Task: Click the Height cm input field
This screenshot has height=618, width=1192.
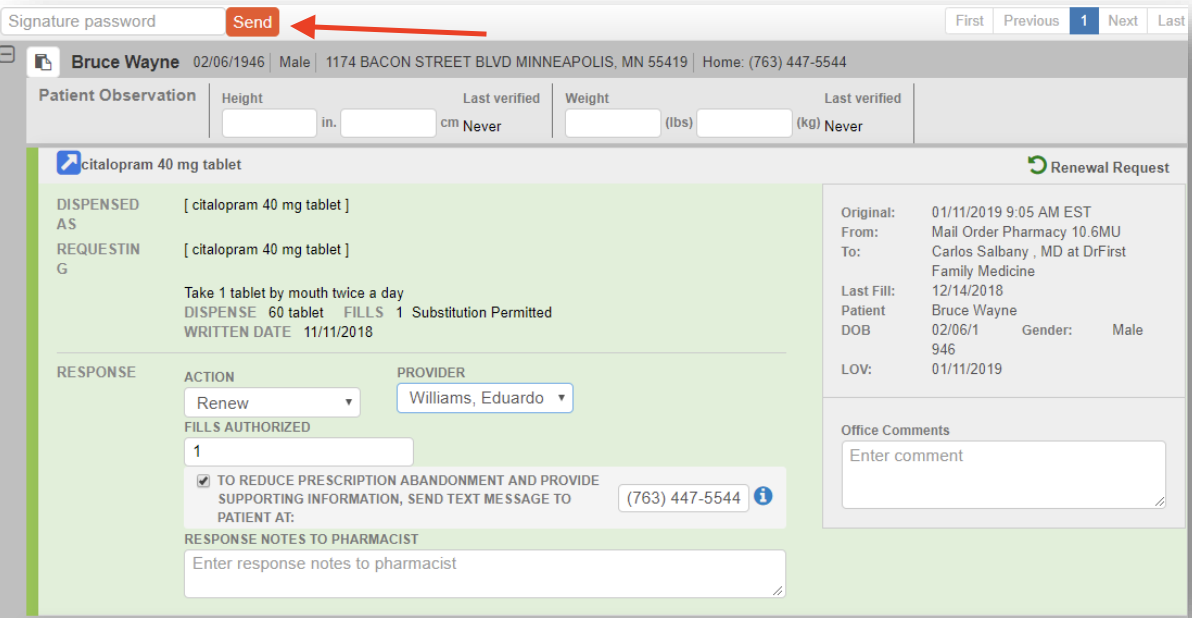Action: coord(388,123)
